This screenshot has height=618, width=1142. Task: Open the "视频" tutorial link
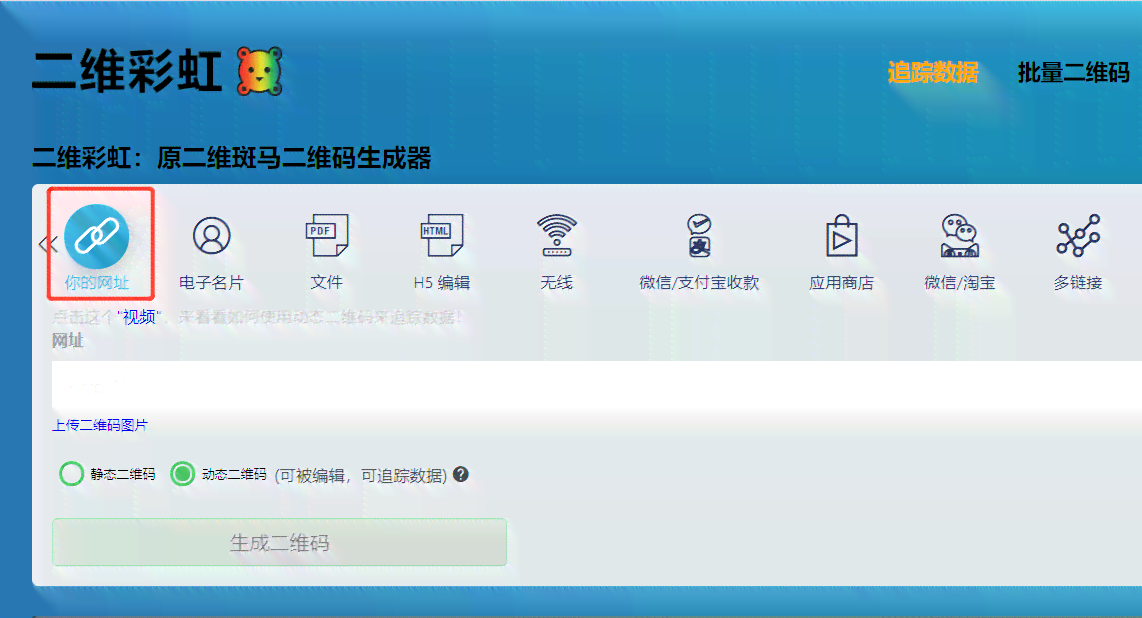coord(139,317)
